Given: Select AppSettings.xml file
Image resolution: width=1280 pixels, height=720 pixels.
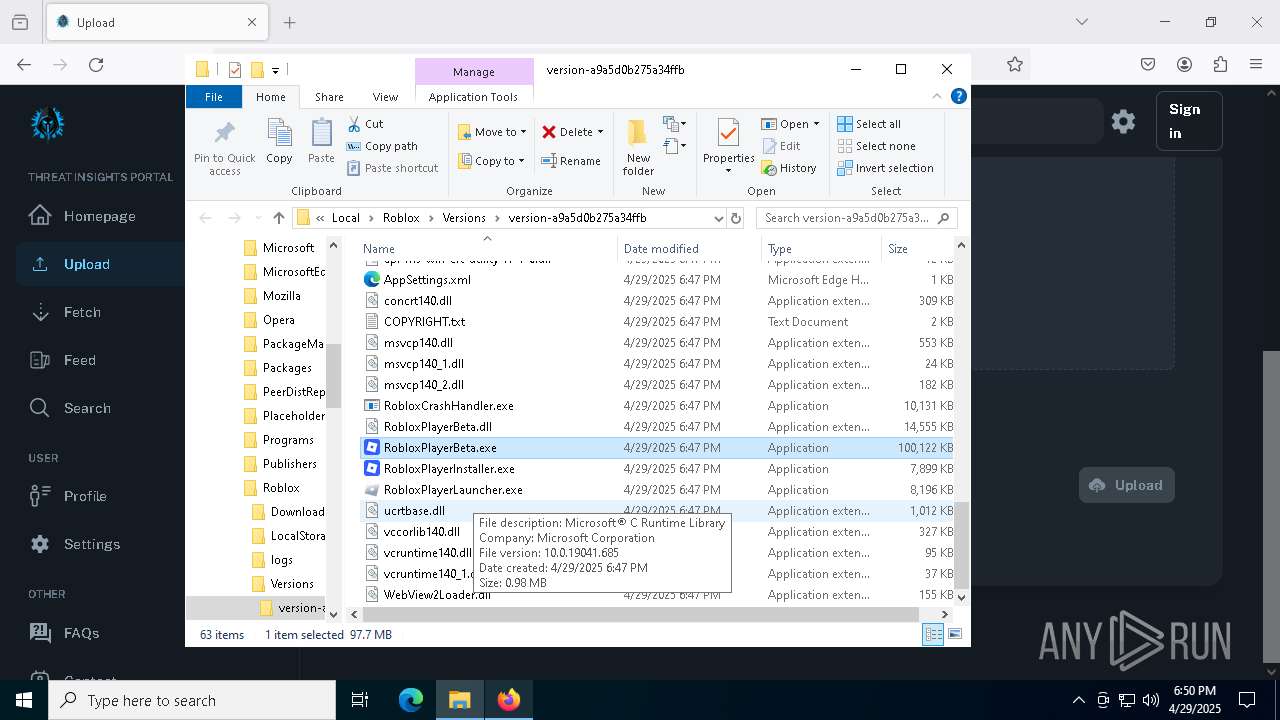Looking at the screenshot, I should coord(656,280).
